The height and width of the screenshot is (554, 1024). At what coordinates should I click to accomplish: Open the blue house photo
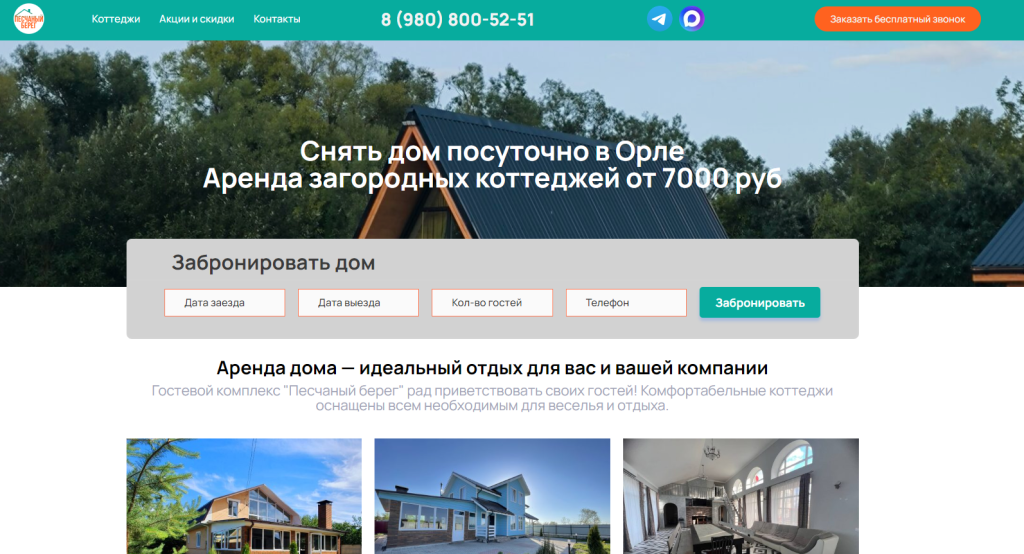pos(492,496)
